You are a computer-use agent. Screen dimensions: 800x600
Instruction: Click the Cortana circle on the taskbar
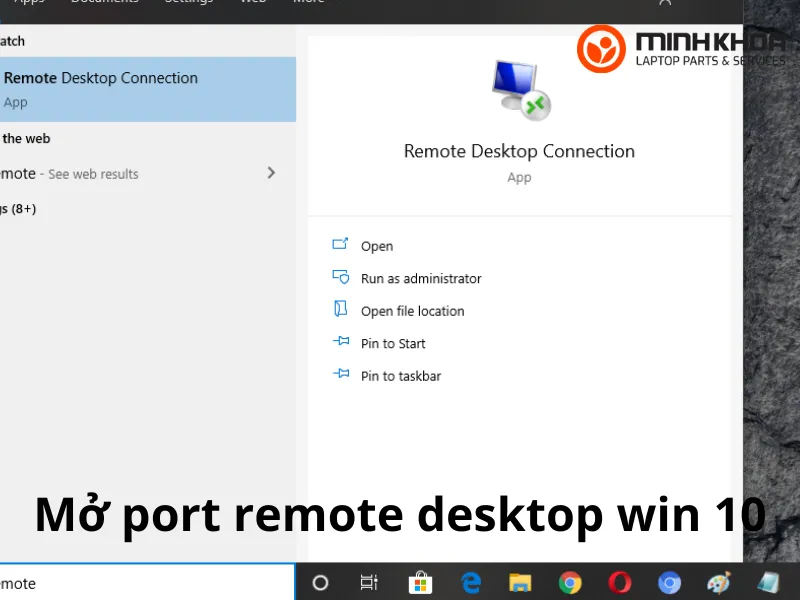pyautogui.click(x=320, y=583)
